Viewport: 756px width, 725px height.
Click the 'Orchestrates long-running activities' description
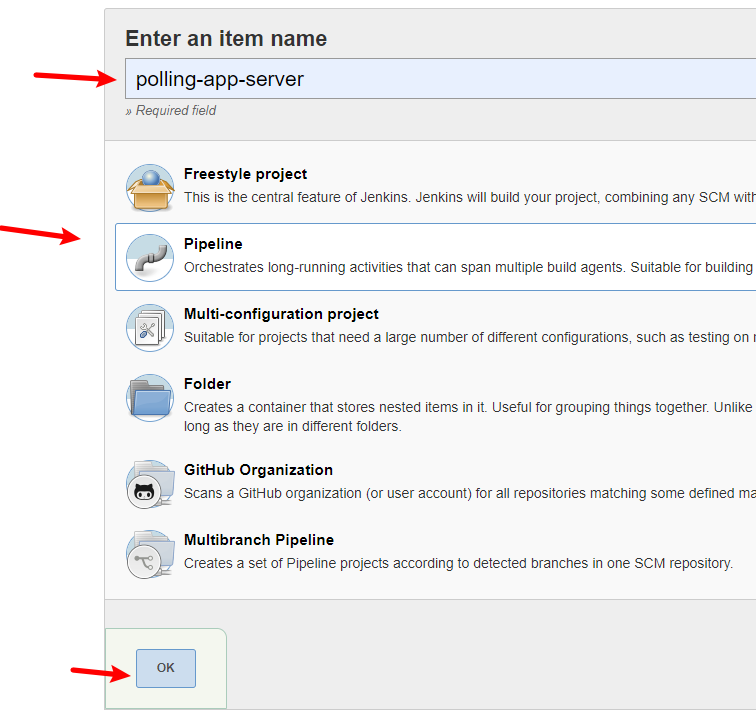pos(470,267)
